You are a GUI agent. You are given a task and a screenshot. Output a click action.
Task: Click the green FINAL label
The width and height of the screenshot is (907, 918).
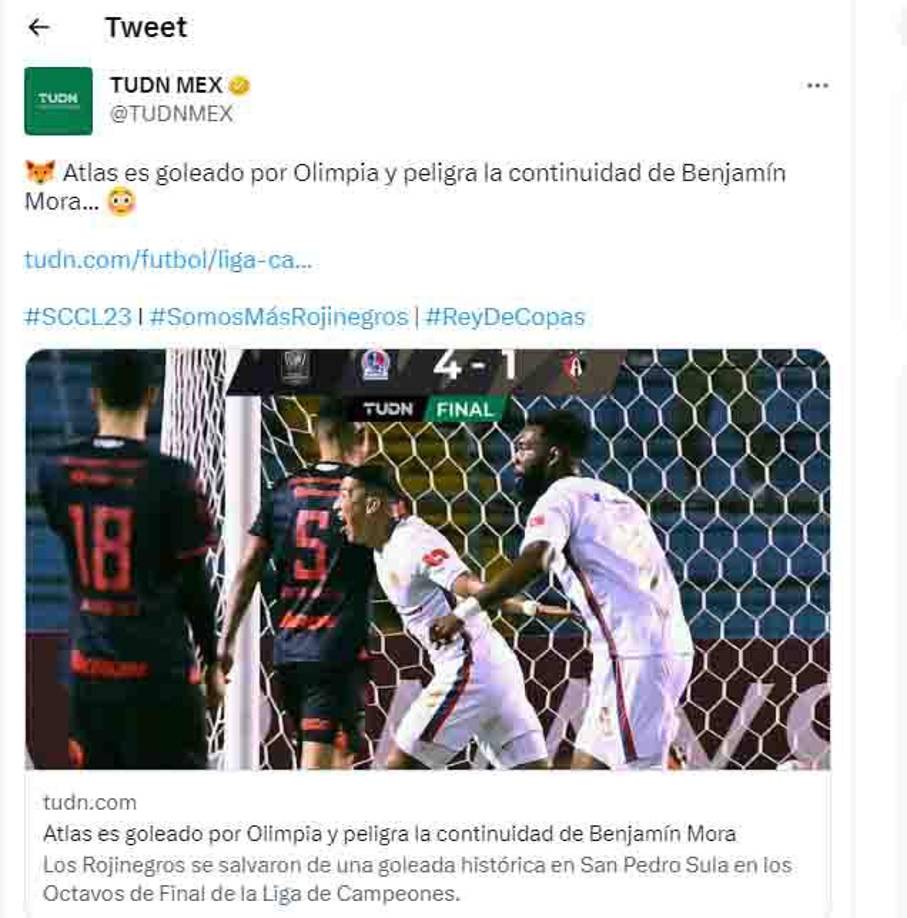click(464, 409)
